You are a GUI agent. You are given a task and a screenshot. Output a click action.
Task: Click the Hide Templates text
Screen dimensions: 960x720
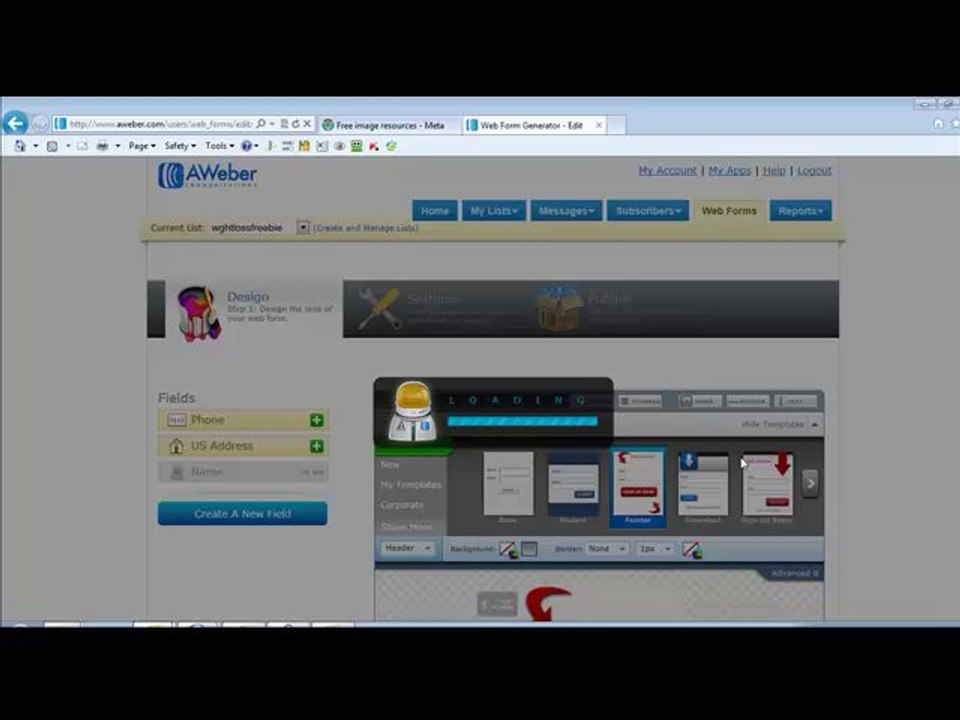click(772, 424)
